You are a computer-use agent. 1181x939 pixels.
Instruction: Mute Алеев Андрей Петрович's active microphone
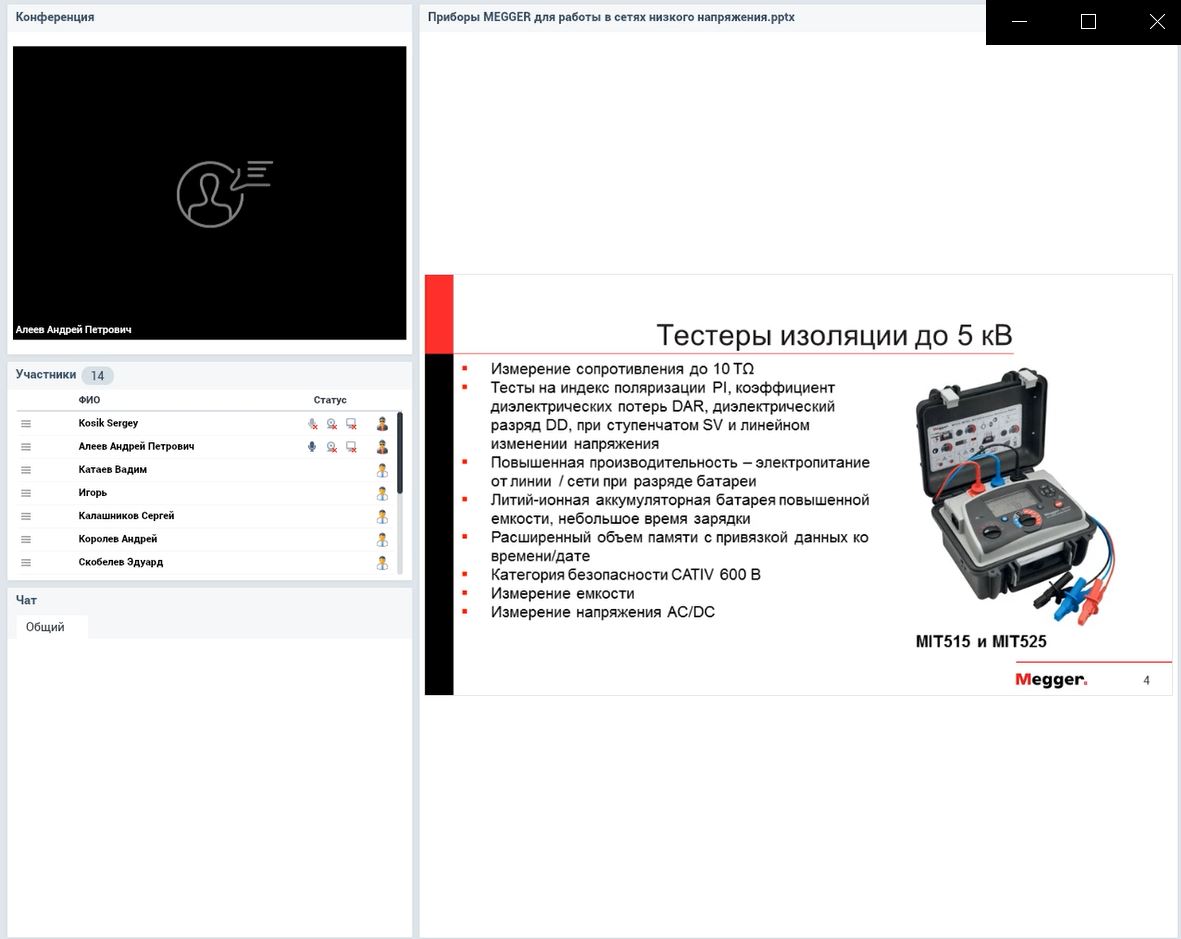[312, 446]
